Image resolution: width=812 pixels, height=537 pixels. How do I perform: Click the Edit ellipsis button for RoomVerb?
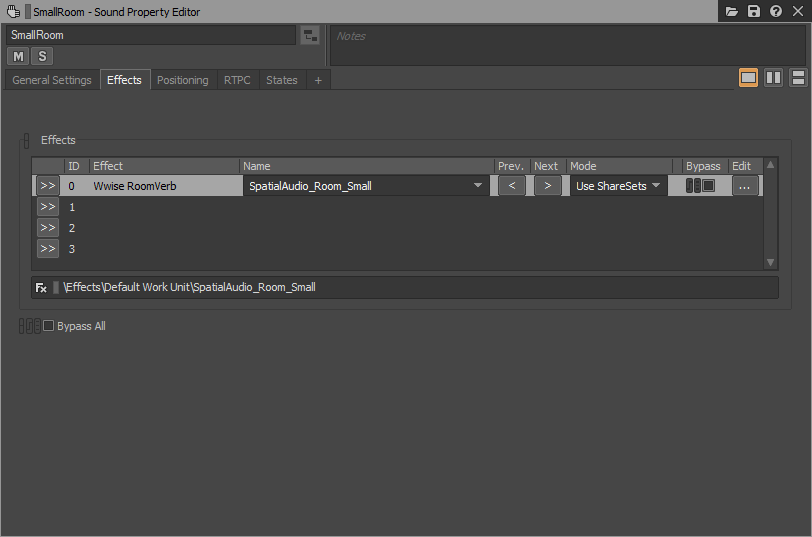pyautogui.click(x=744, y=186)
